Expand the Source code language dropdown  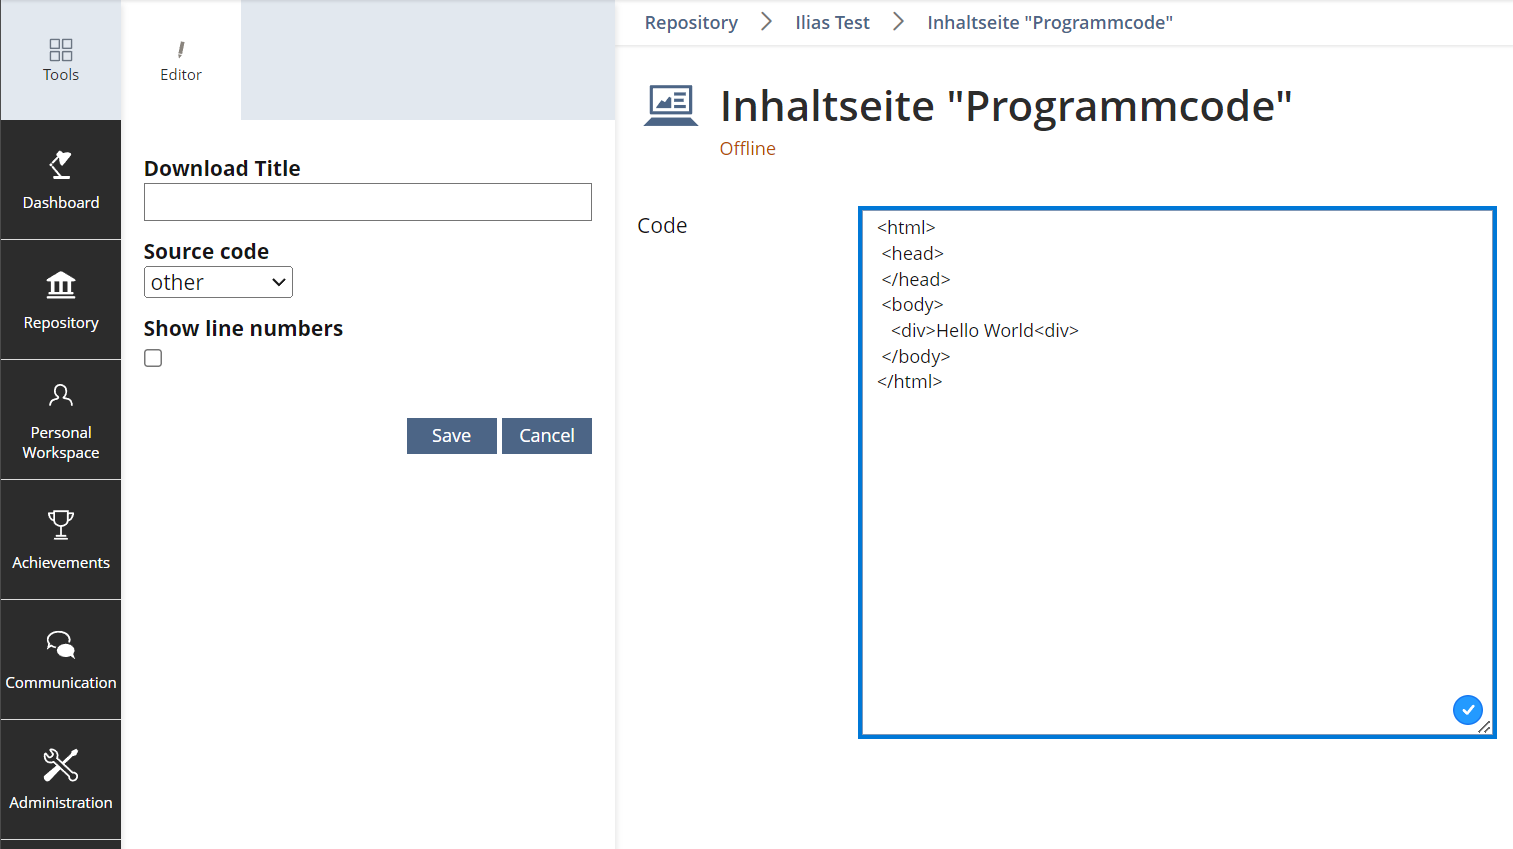point(218,282)
